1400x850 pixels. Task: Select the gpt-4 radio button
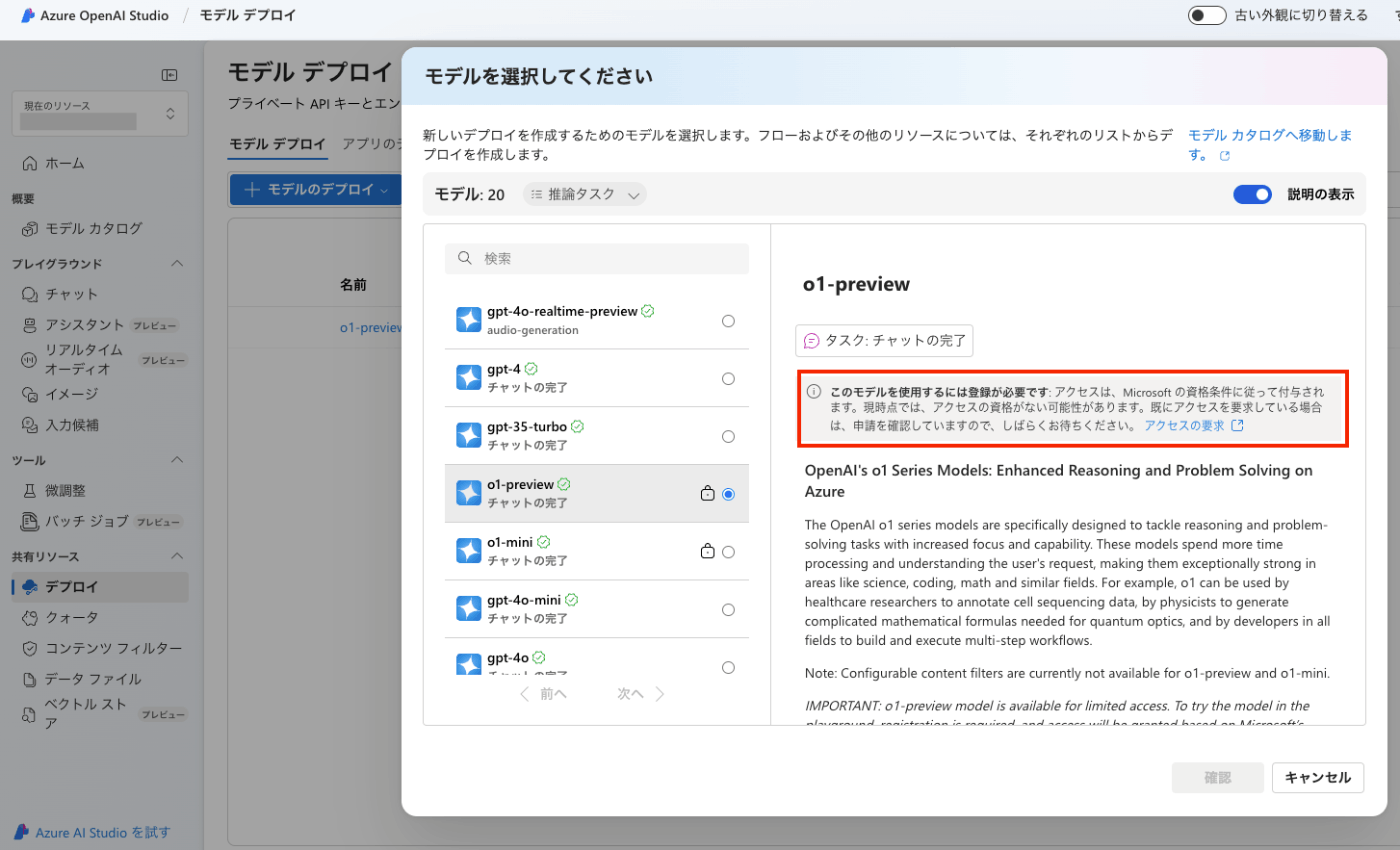[x=728, y=378]
